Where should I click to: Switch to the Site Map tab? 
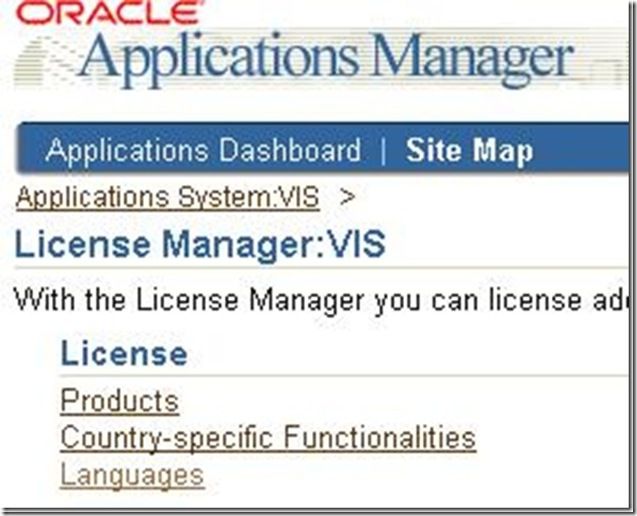pyautogui.click(x=469, y=151)
